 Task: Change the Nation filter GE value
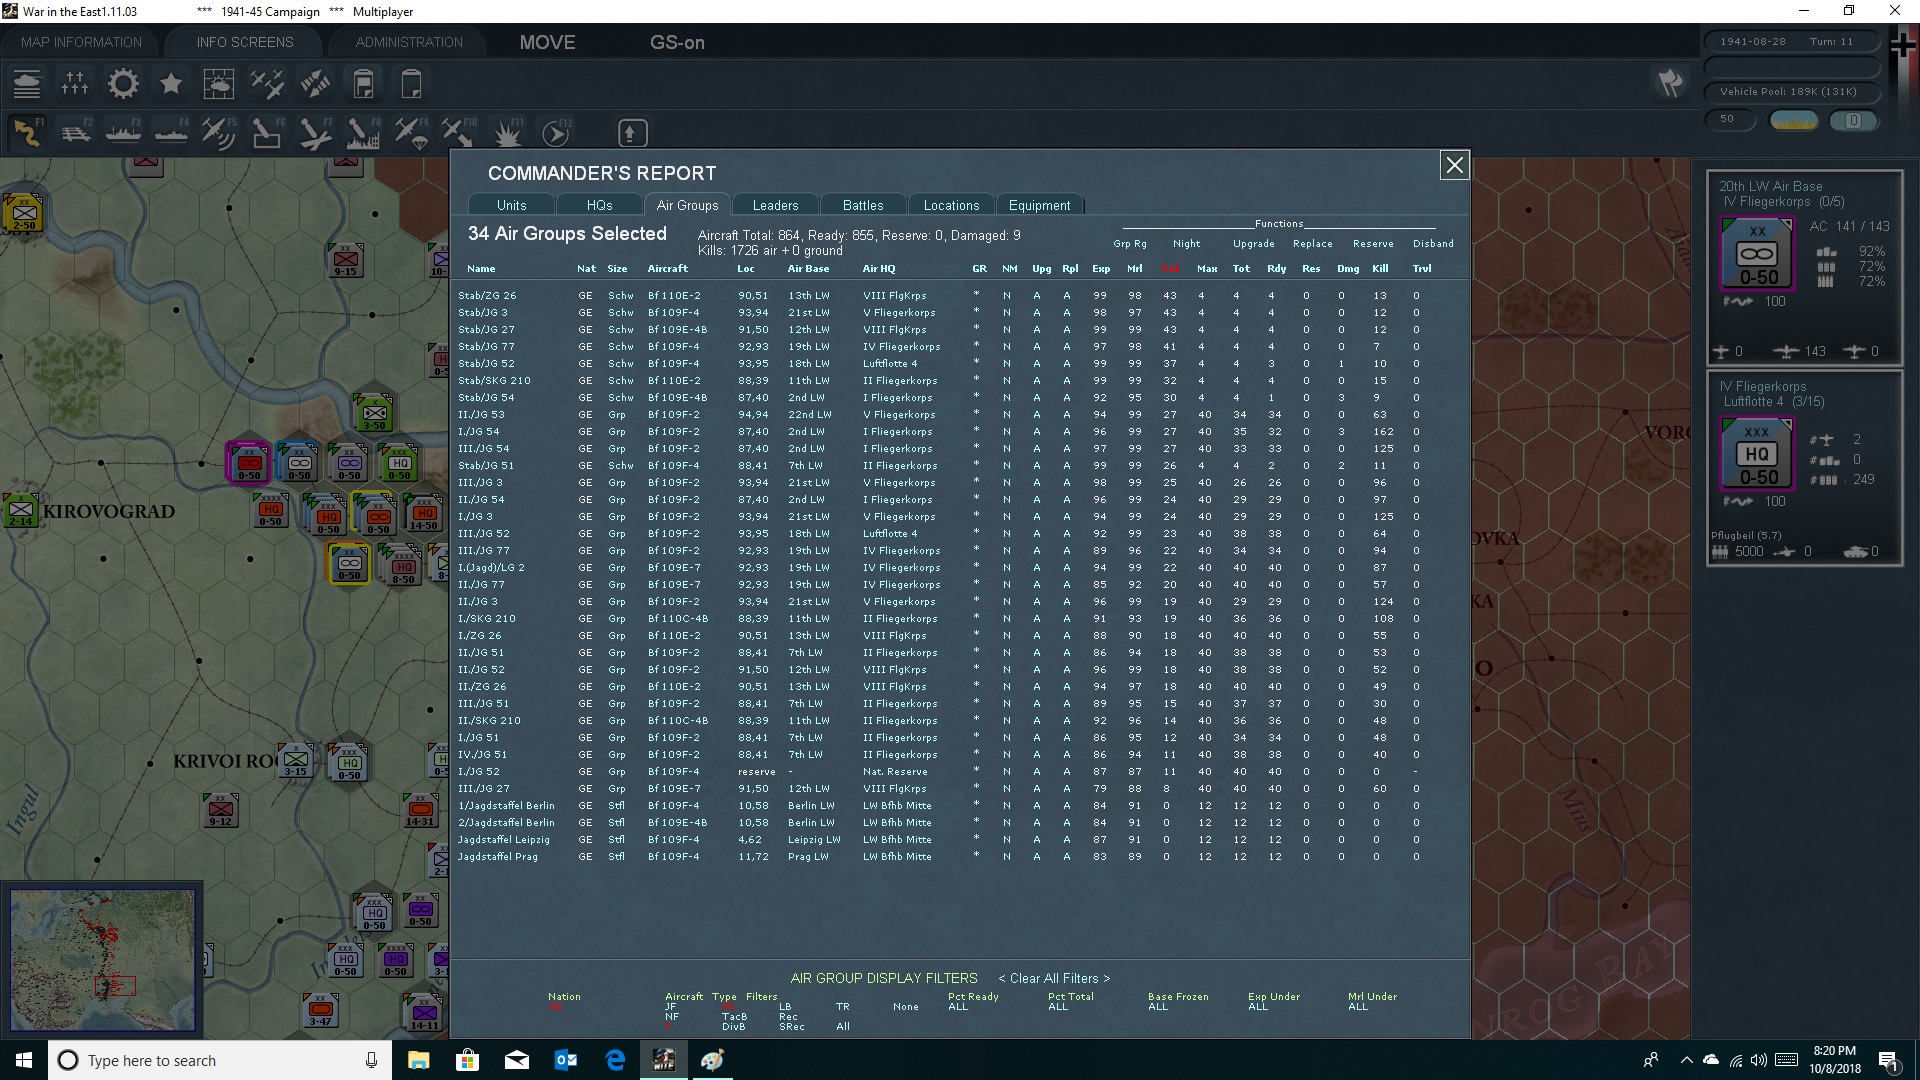click(556, 1007)
